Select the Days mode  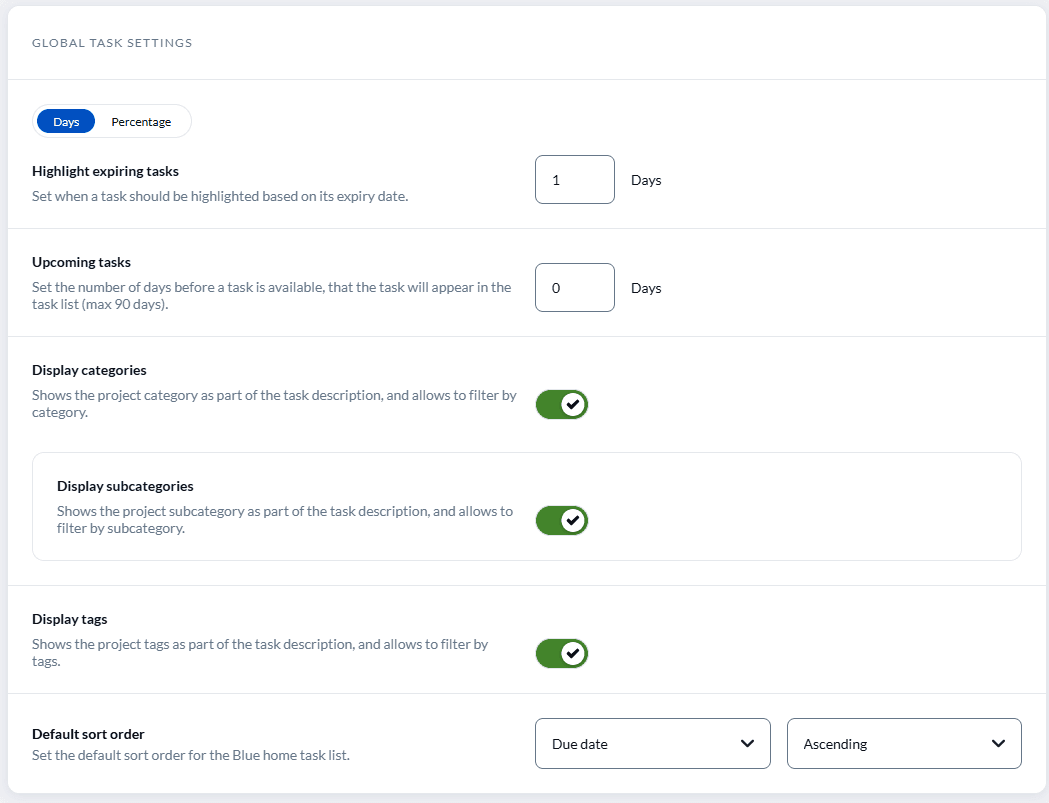pos(65,121)
